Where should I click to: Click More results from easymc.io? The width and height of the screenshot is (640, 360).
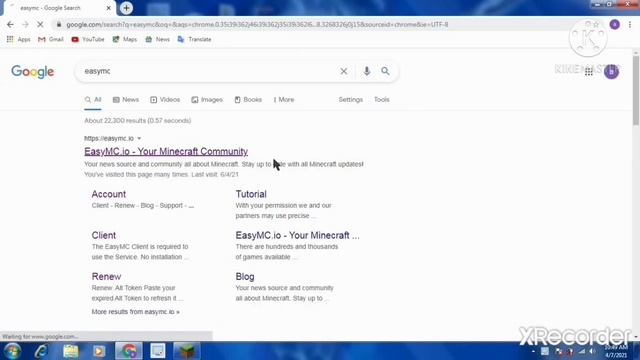[136, 312]
